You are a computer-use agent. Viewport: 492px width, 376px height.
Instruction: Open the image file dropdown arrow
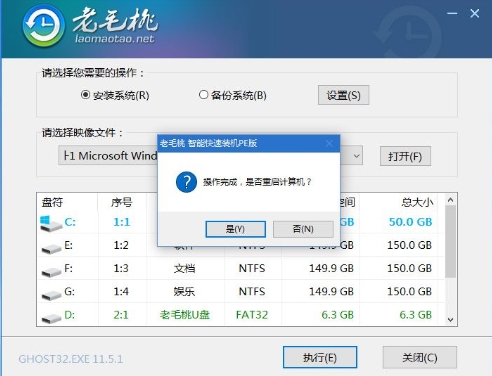point(356,156)
